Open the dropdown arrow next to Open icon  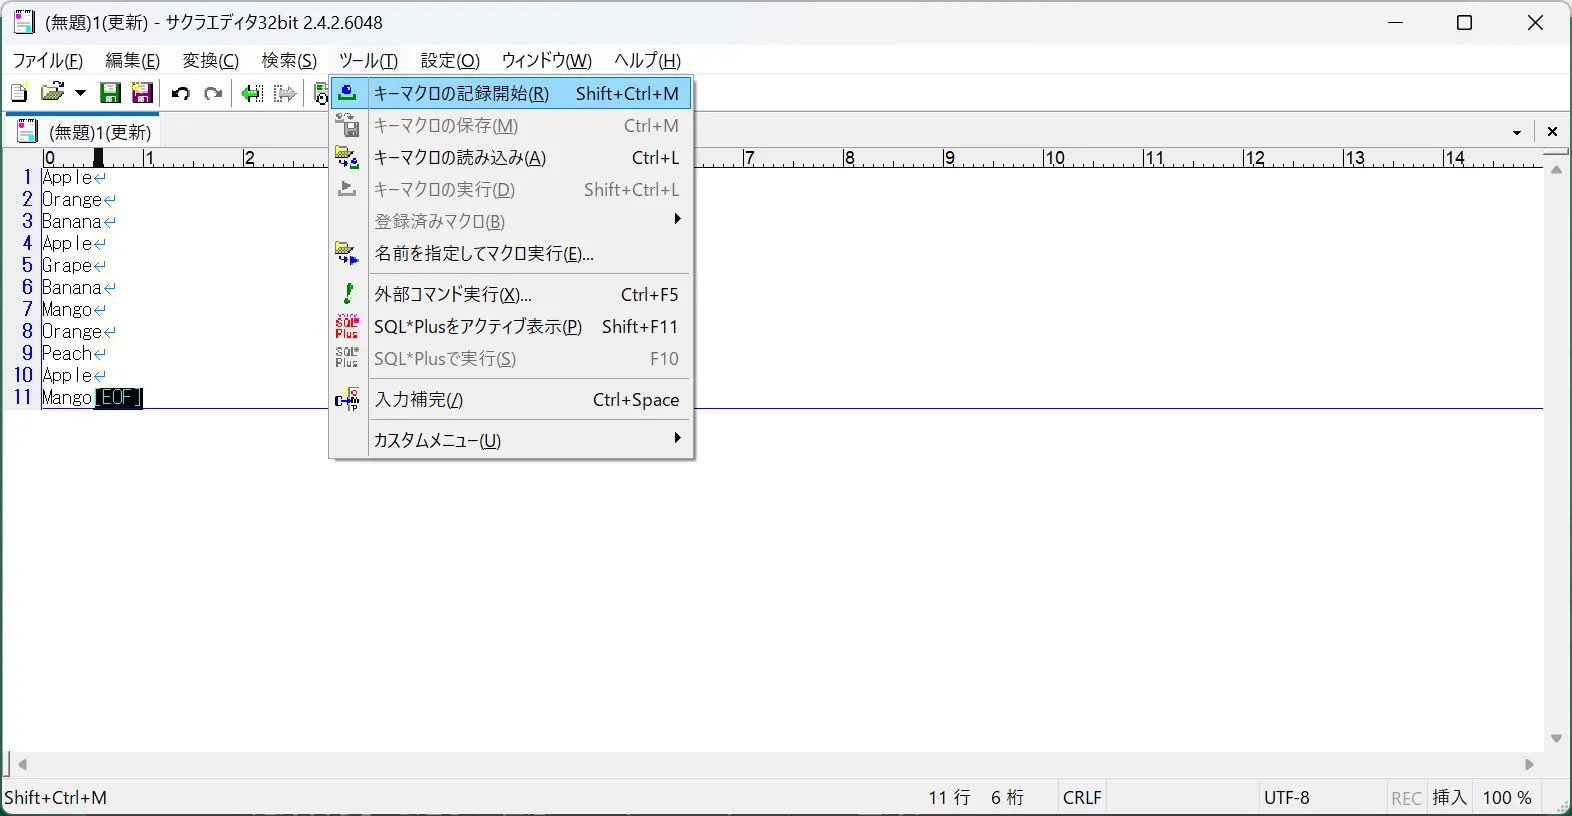[80, 94]
